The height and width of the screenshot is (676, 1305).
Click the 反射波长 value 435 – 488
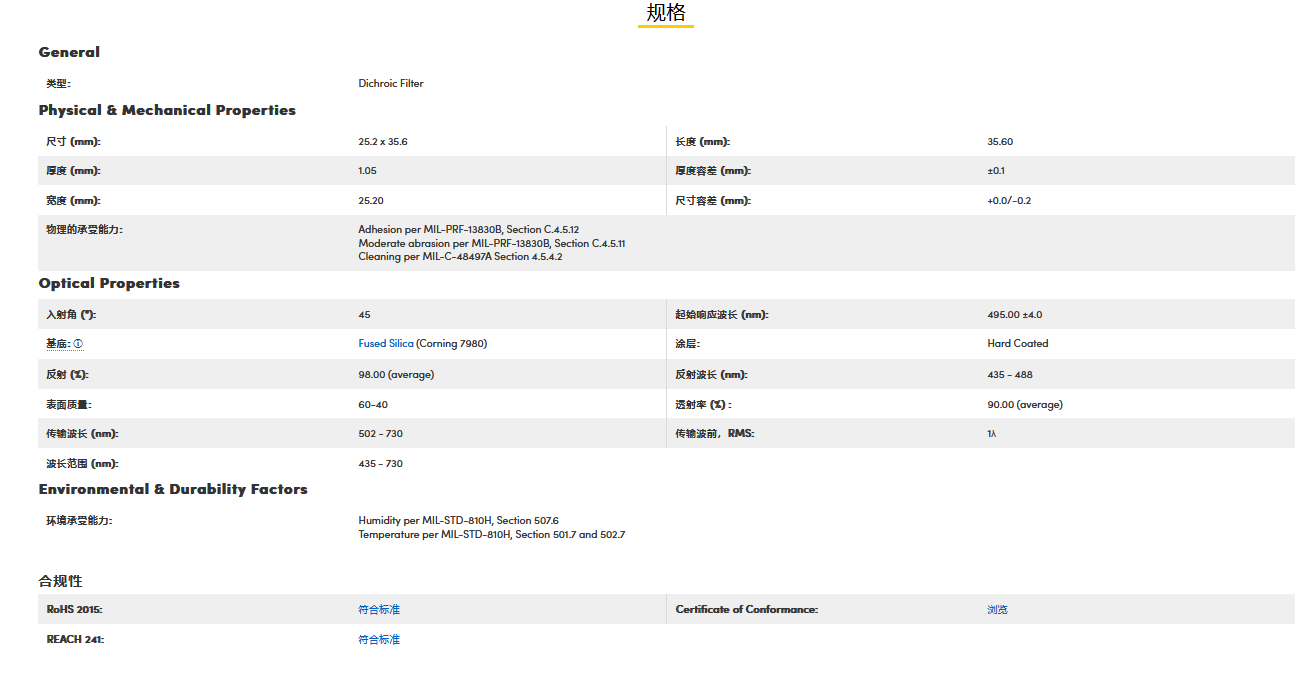pos(1010,375)
